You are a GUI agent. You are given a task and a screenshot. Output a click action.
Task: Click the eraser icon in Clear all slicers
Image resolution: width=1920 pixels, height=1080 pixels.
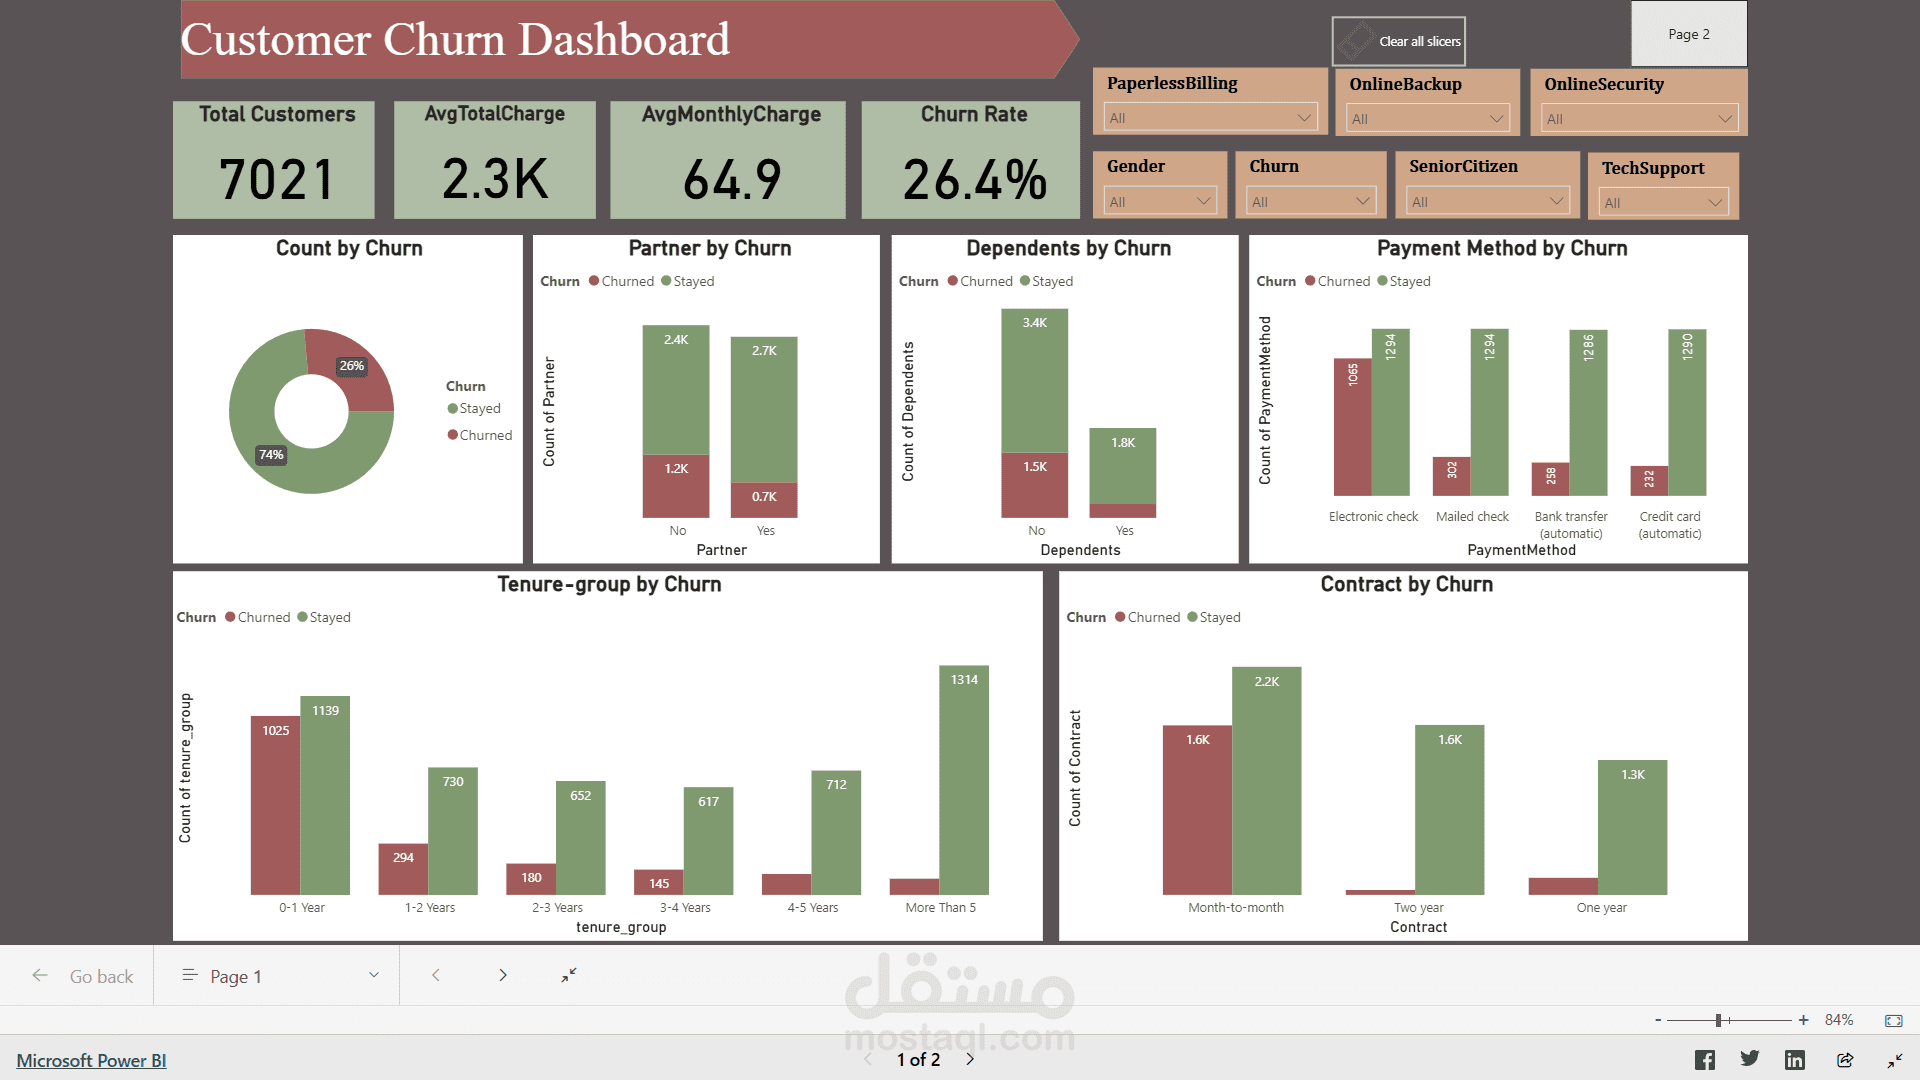1356,41
